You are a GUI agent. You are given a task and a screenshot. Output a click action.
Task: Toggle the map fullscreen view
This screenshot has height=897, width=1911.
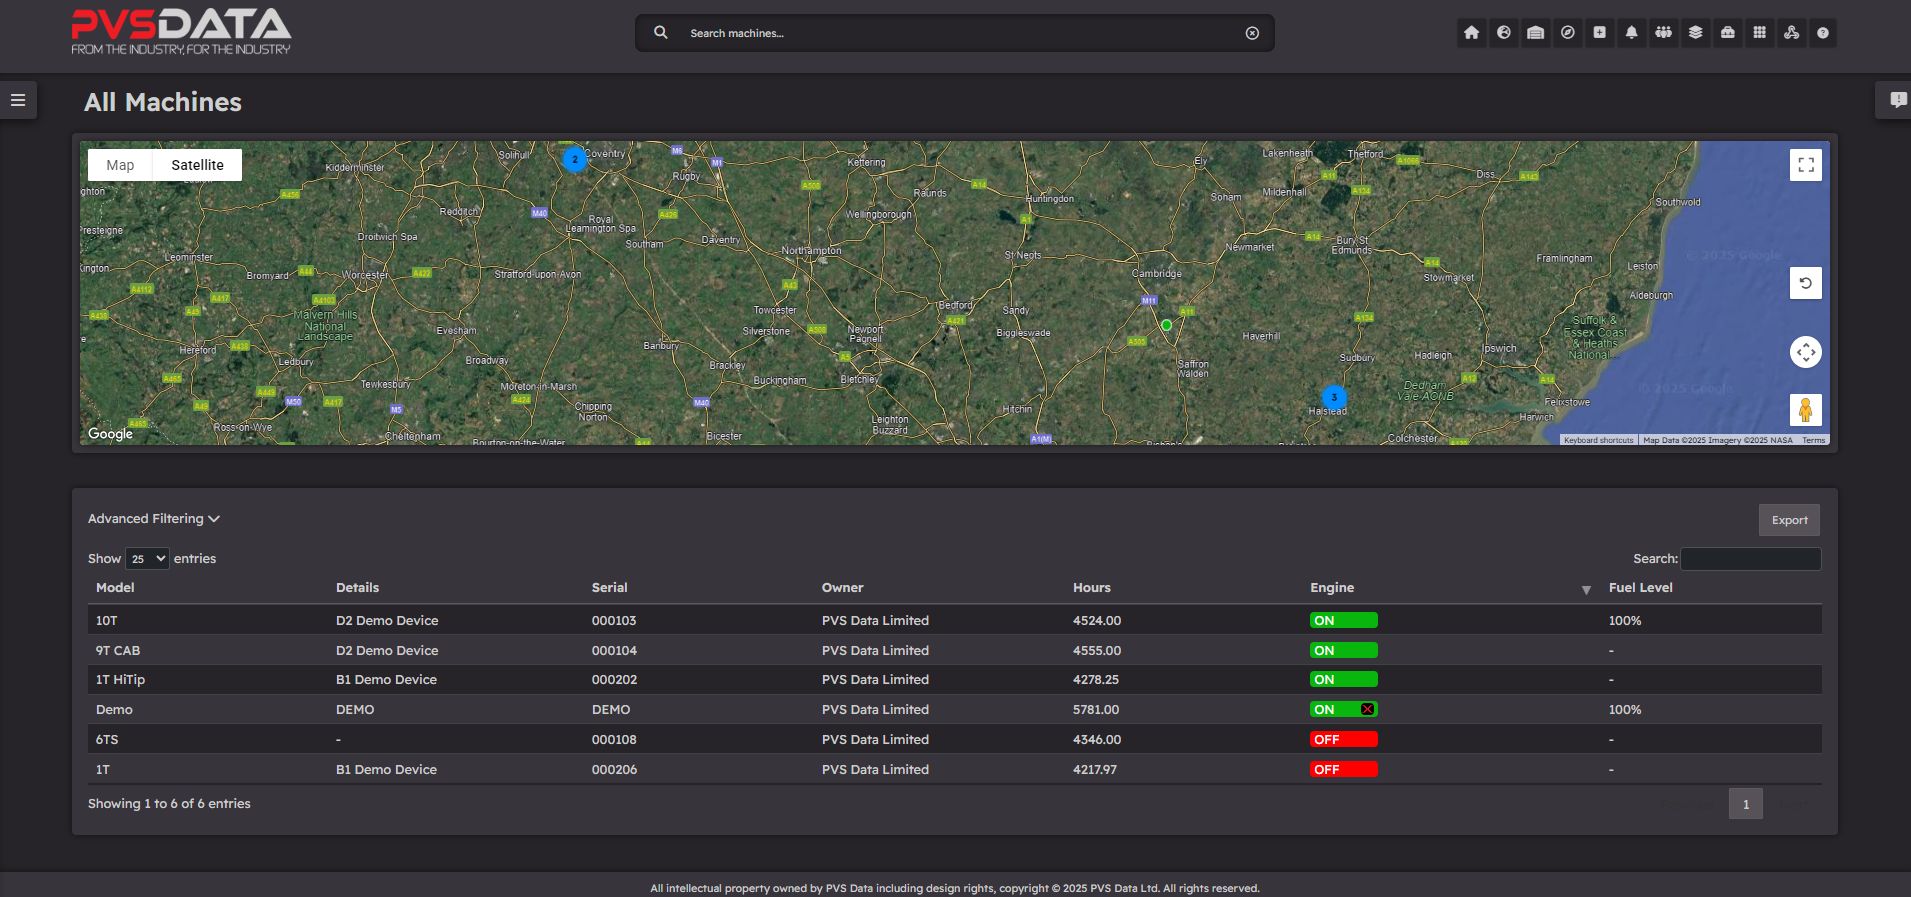pos(1805,165)
